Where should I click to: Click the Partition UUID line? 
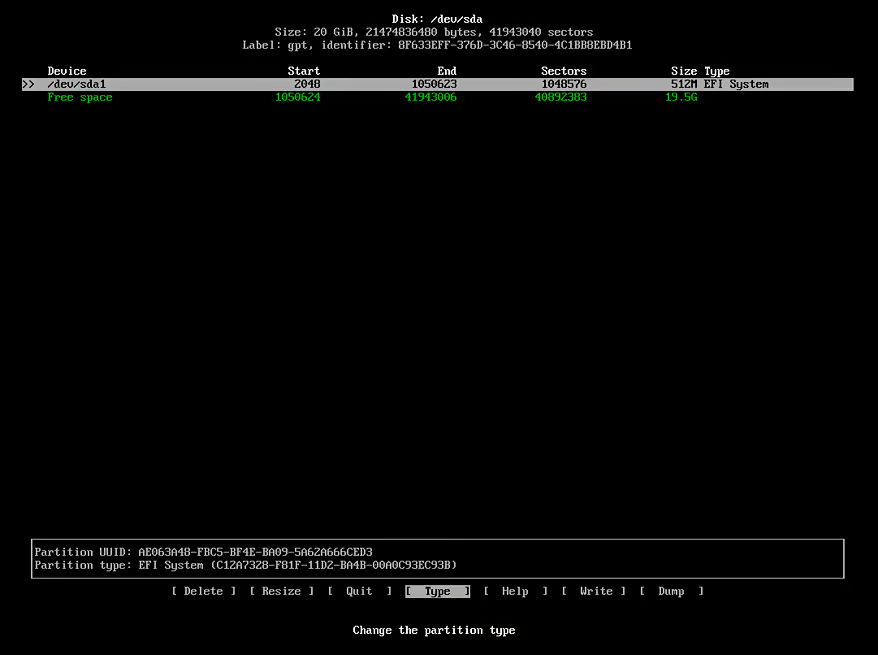point(204,552)
